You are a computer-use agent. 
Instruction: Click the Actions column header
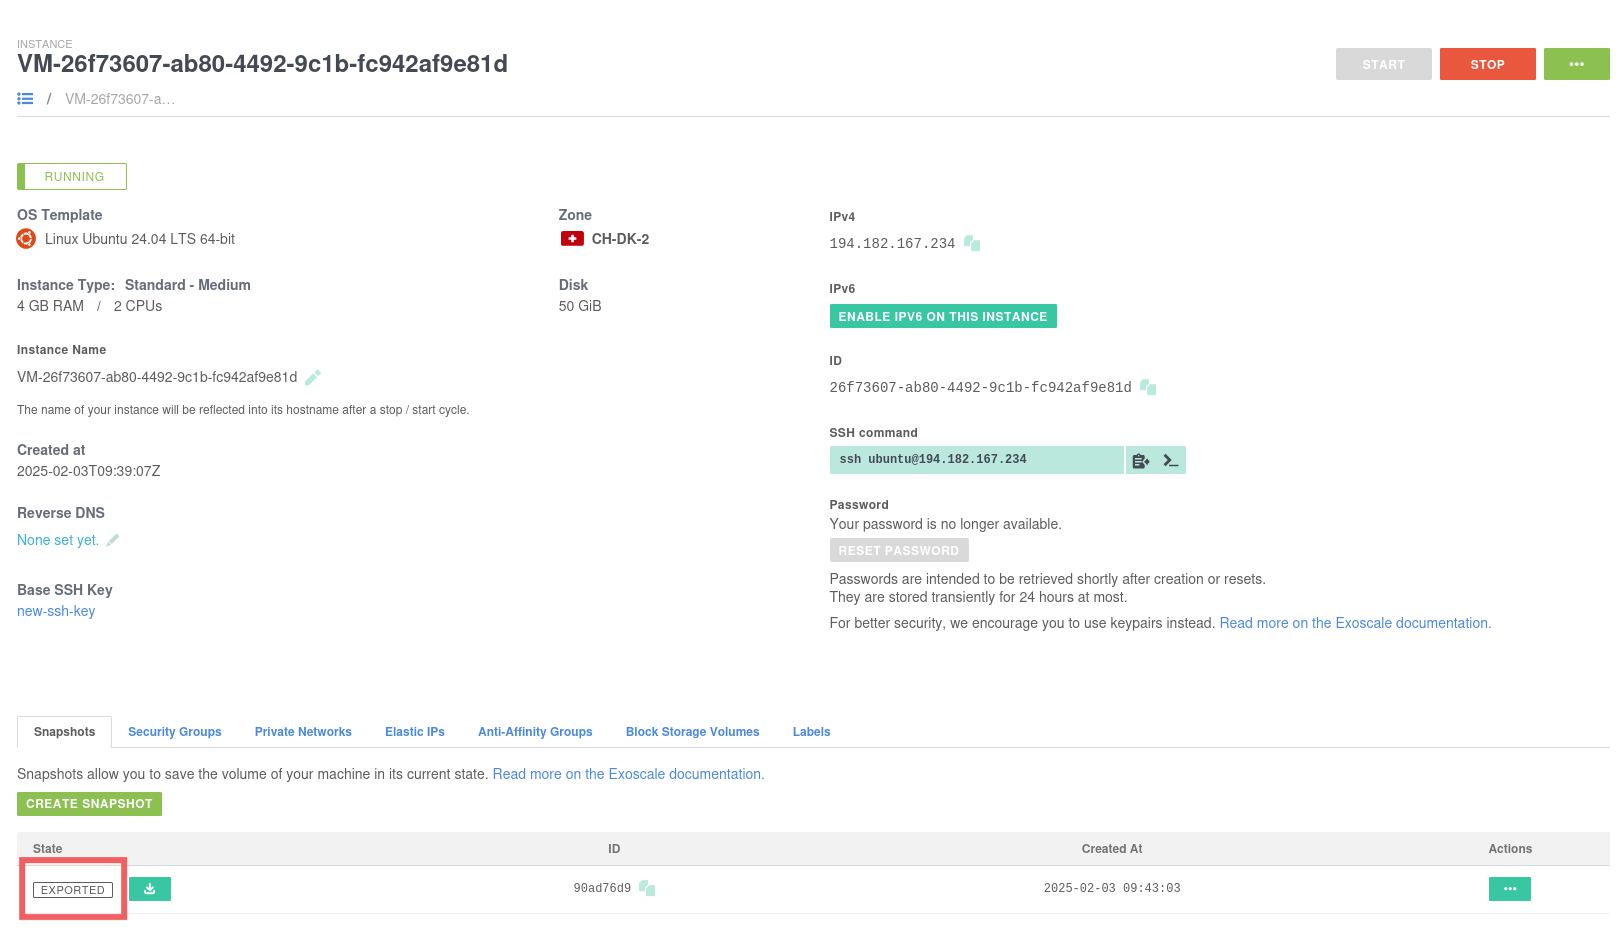1510,849
